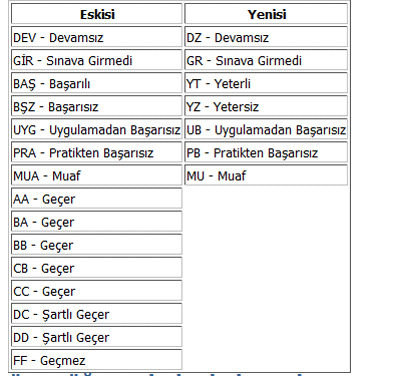Image resolution: width=393 pixels, height=376 pixels.
Task: Select the DEV - Devamsız cell
Action: point(97,37)
